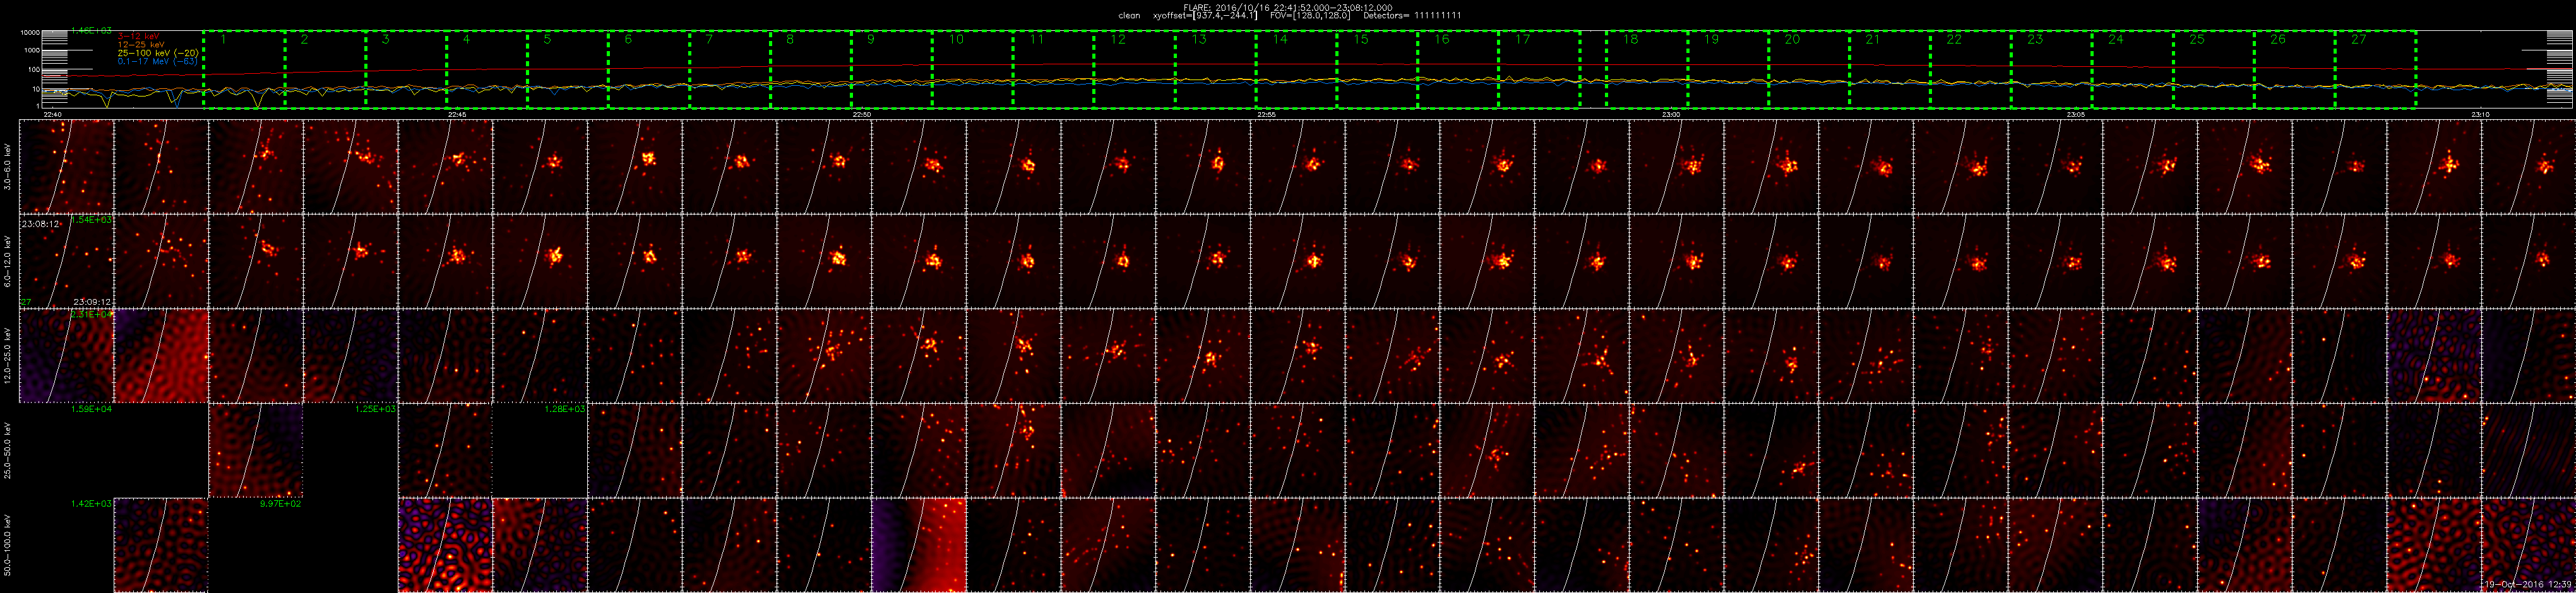Select time interval 20 on the lightcurve
This screenshot has width=2576, height=593.
(x=1809, y=69)
